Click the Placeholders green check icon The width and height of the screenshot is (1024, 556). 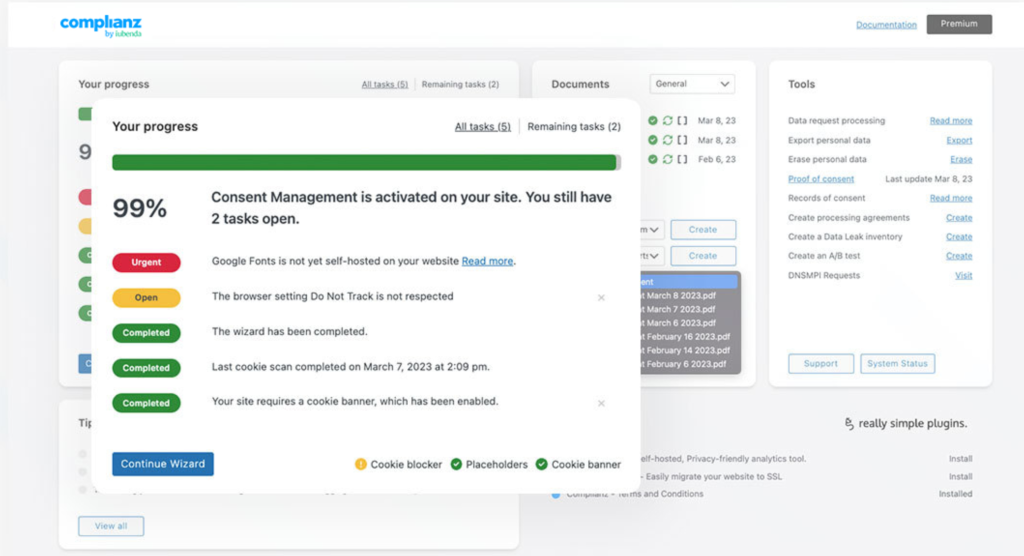pyautogui.click(x=456, y=464)
